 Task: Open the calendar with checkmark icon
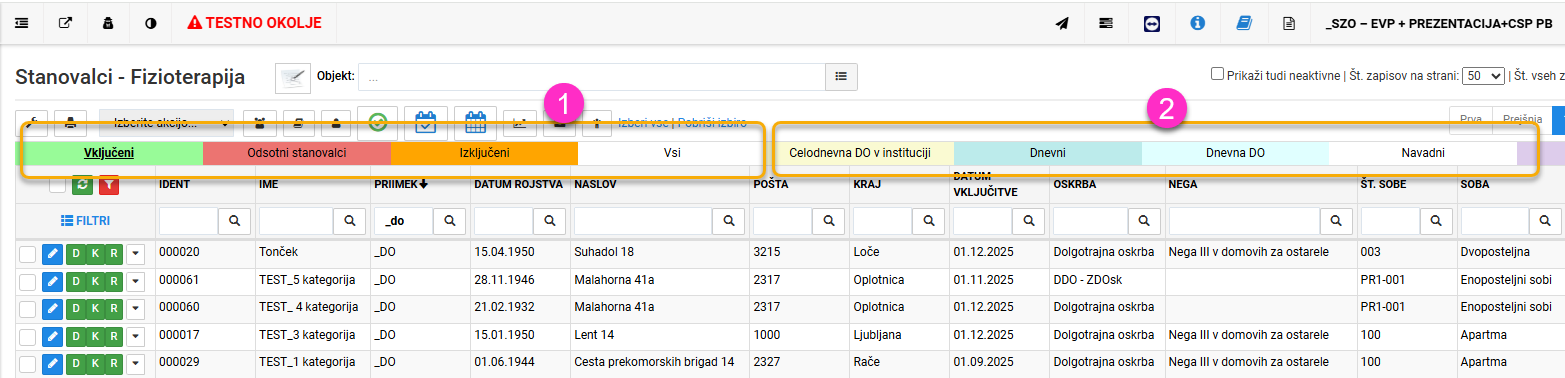[426, 122]
